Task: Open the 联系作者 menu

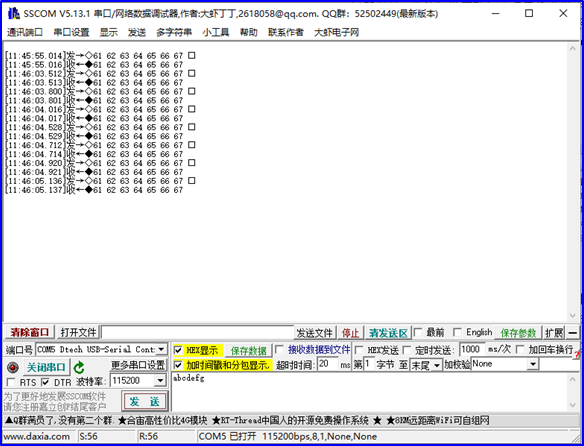Action: click(x=286, y=32)
